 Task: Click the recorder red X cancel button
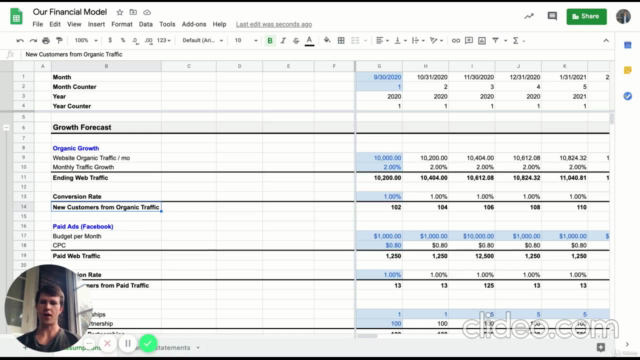(107, 343)
